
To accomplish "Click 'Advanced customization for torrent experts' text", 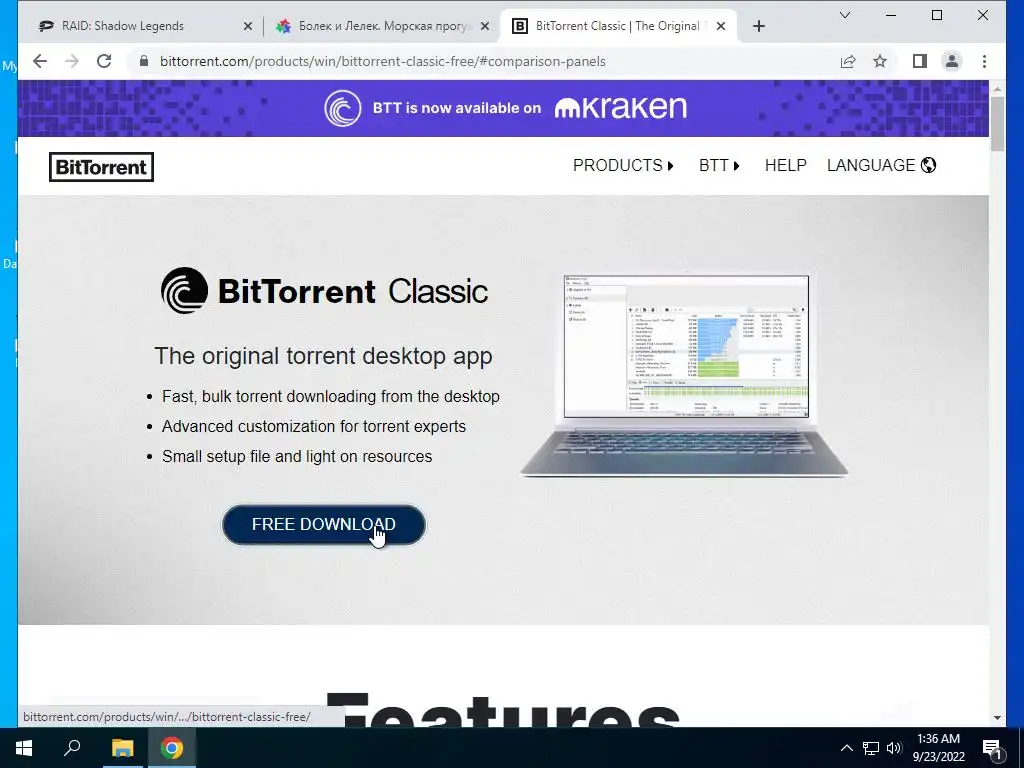I will pos(314,426).
